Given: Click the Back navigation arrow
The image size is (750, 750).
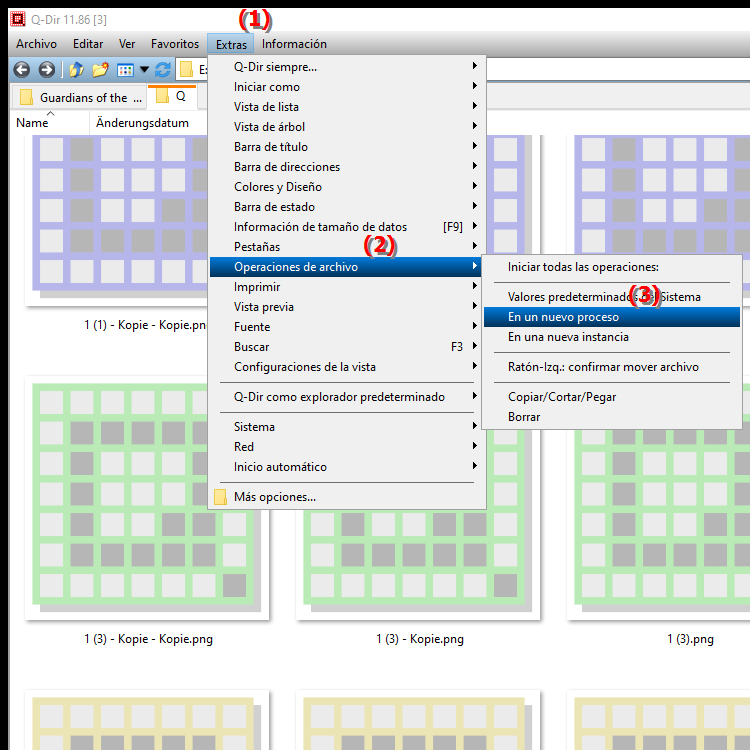Looking at the screenshot, I should [x=21, y=70].
